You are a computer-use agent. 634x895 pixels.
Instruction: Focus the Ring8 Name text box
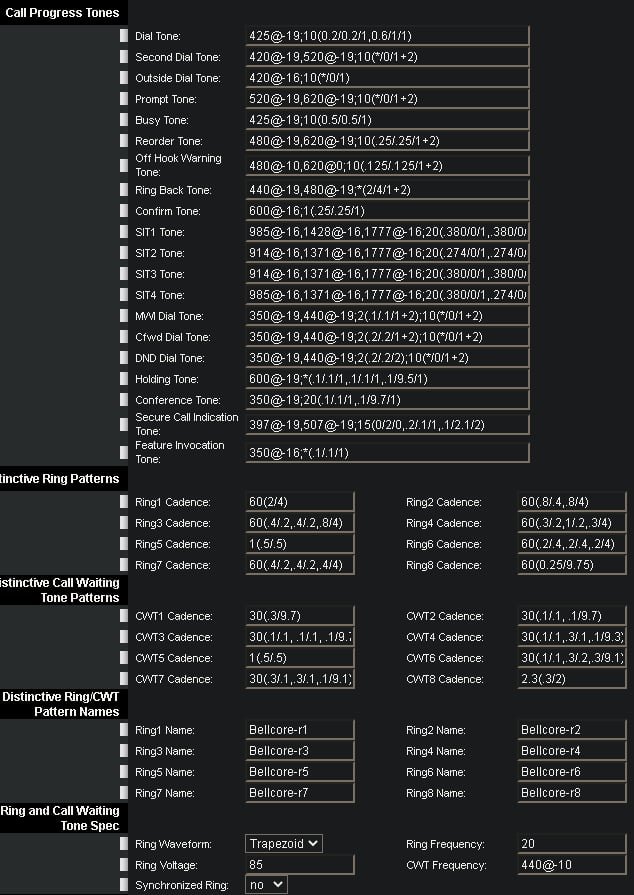(x=572, y=793)
